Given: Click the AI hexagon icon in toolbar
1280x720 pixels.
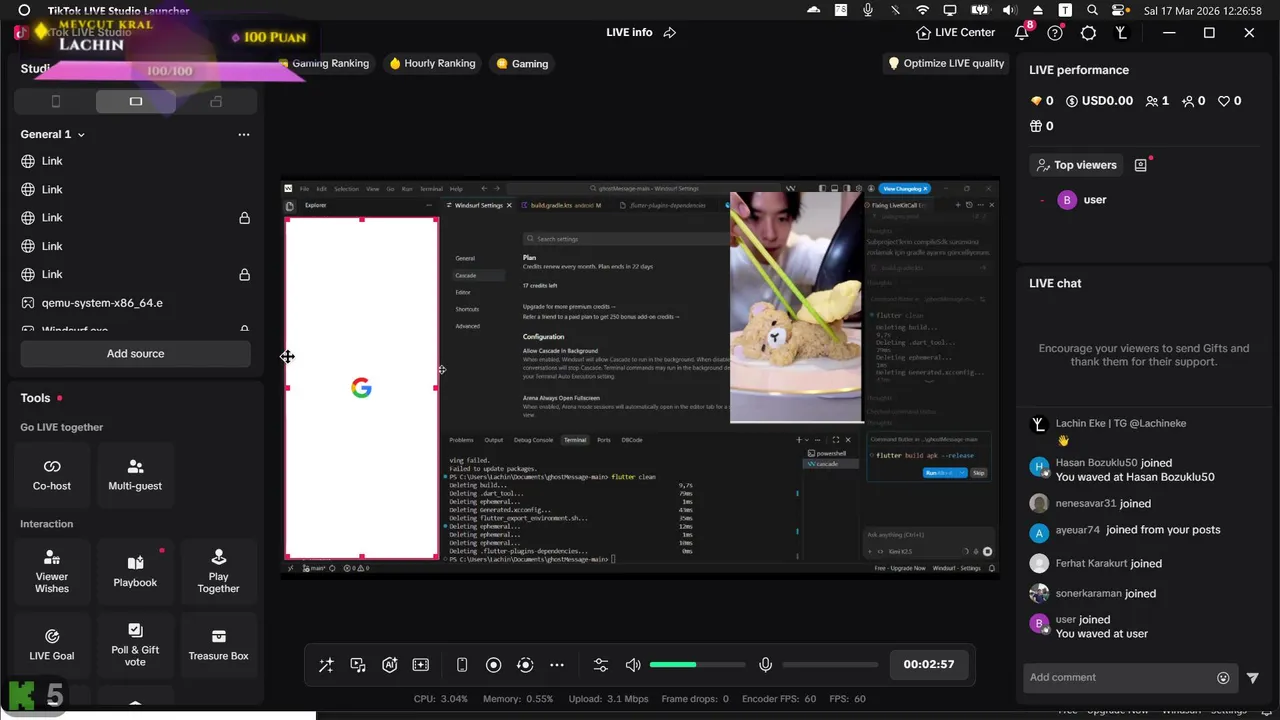Looking at the screenshot, I should click(390, 665).
